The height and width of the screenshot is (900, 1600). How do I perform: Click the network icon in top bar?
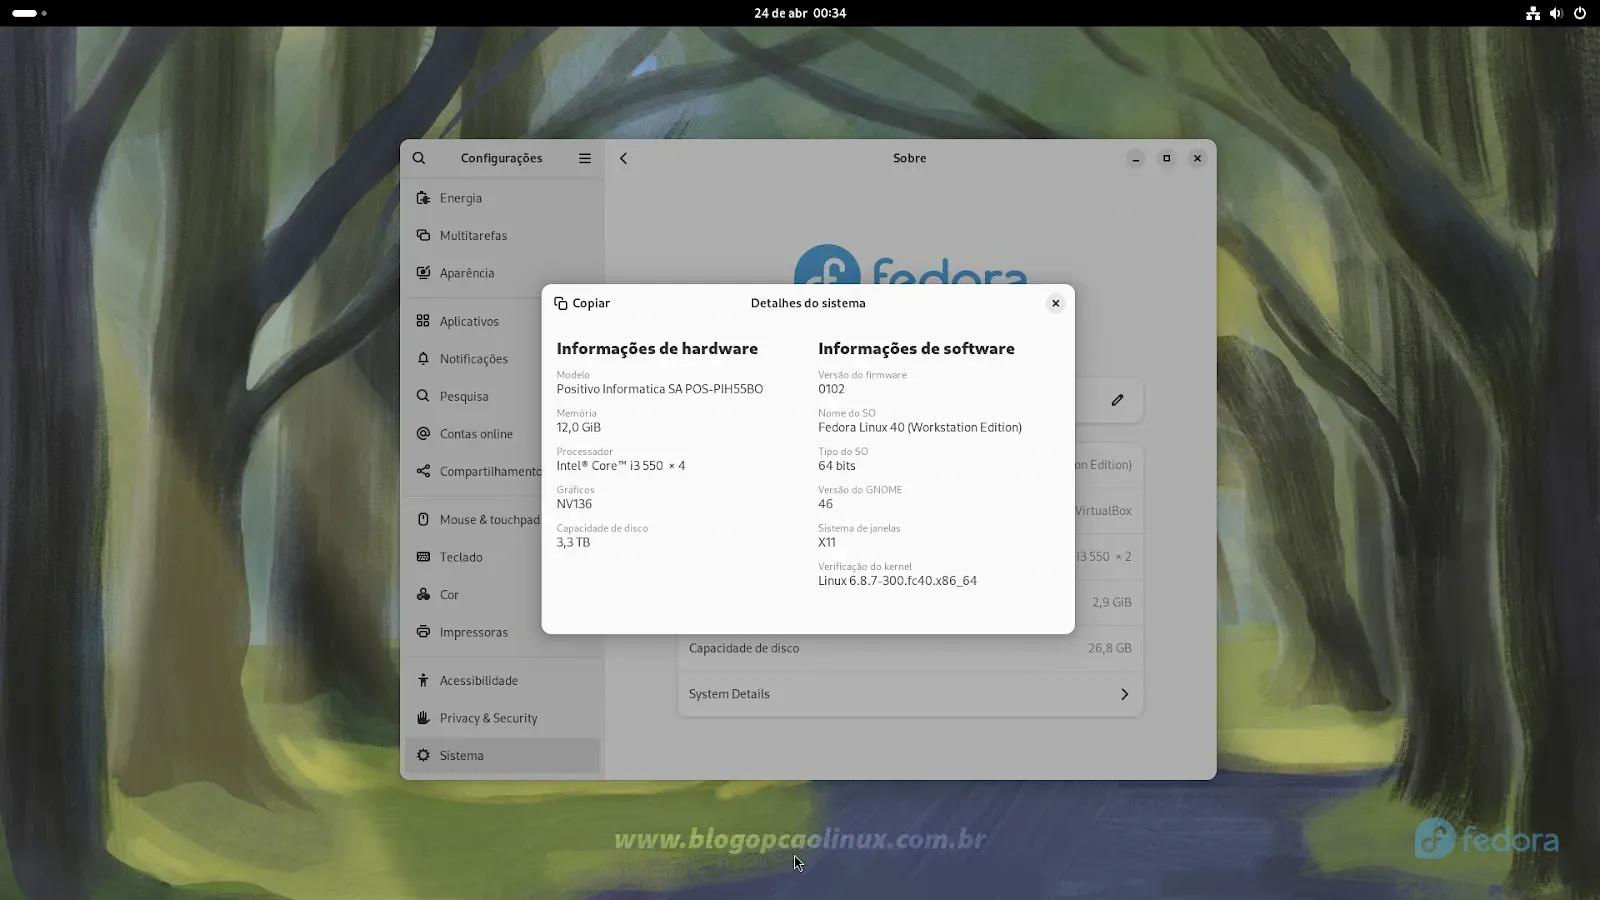[1532, 13]
